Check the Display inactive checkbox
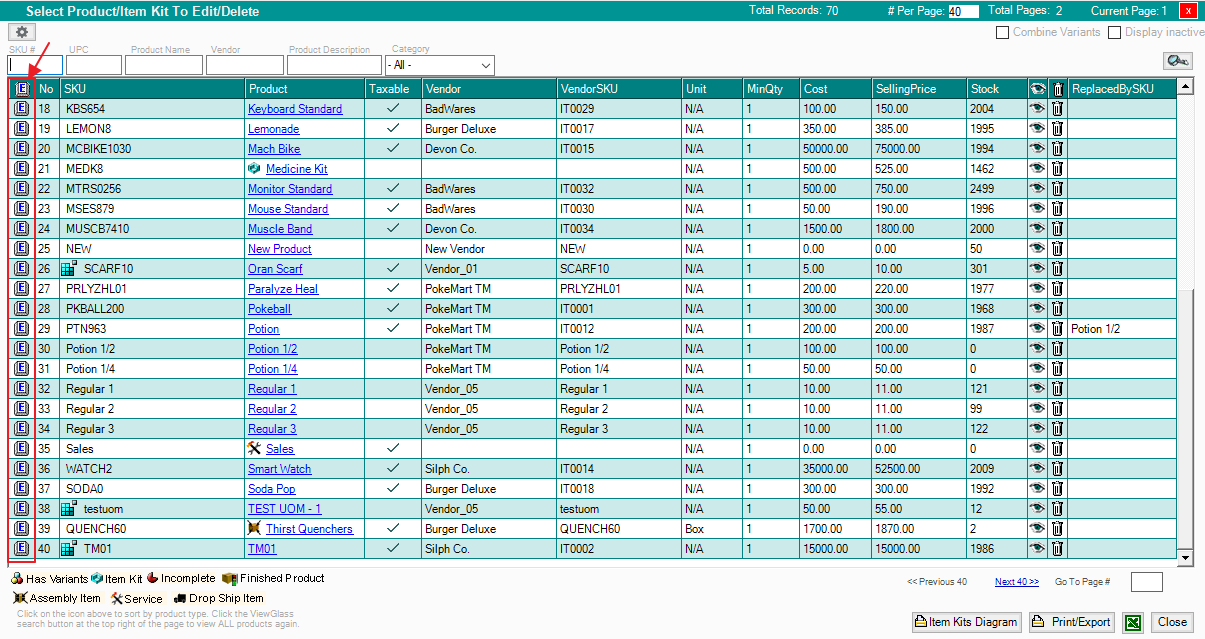The image size is (1205, 639). [1115, 32]
